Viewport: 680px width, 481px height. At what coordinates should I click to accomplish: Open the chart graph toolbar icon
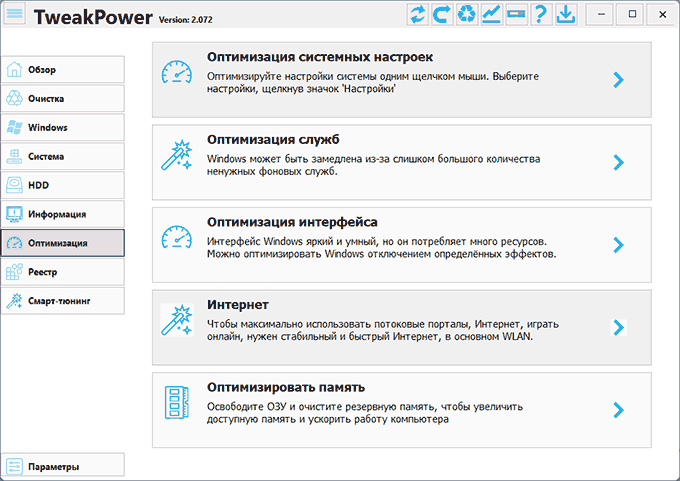click(491, 14)
